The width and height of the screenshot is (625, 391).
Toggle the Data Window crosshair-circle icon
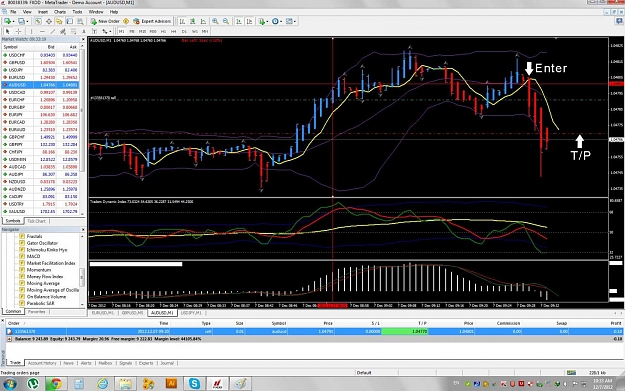point(49,21)
